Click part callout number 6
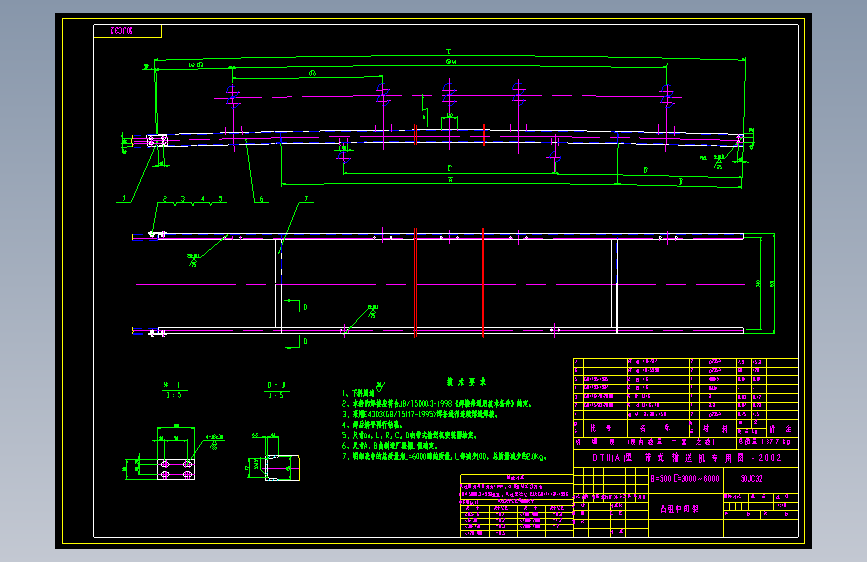Image resolution: width=867 pixels, height=562 pixels. tap(261, 199)
